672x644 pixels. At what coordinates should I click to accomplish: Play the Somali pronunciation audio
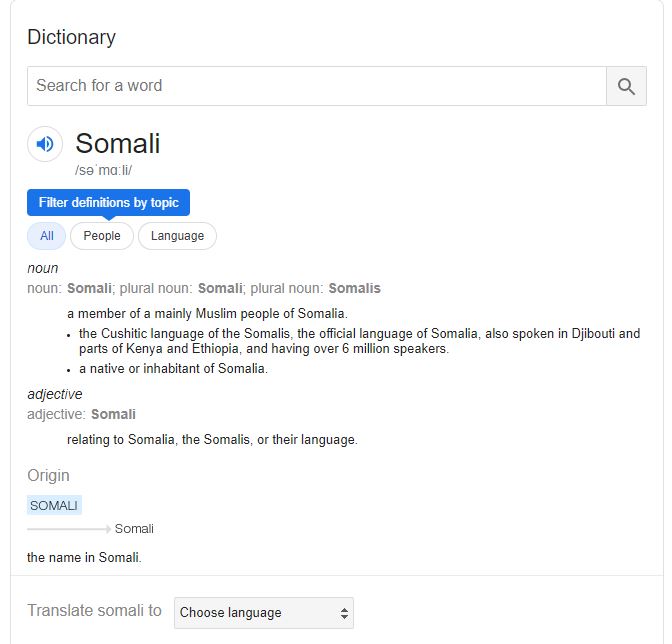[45, 144]
